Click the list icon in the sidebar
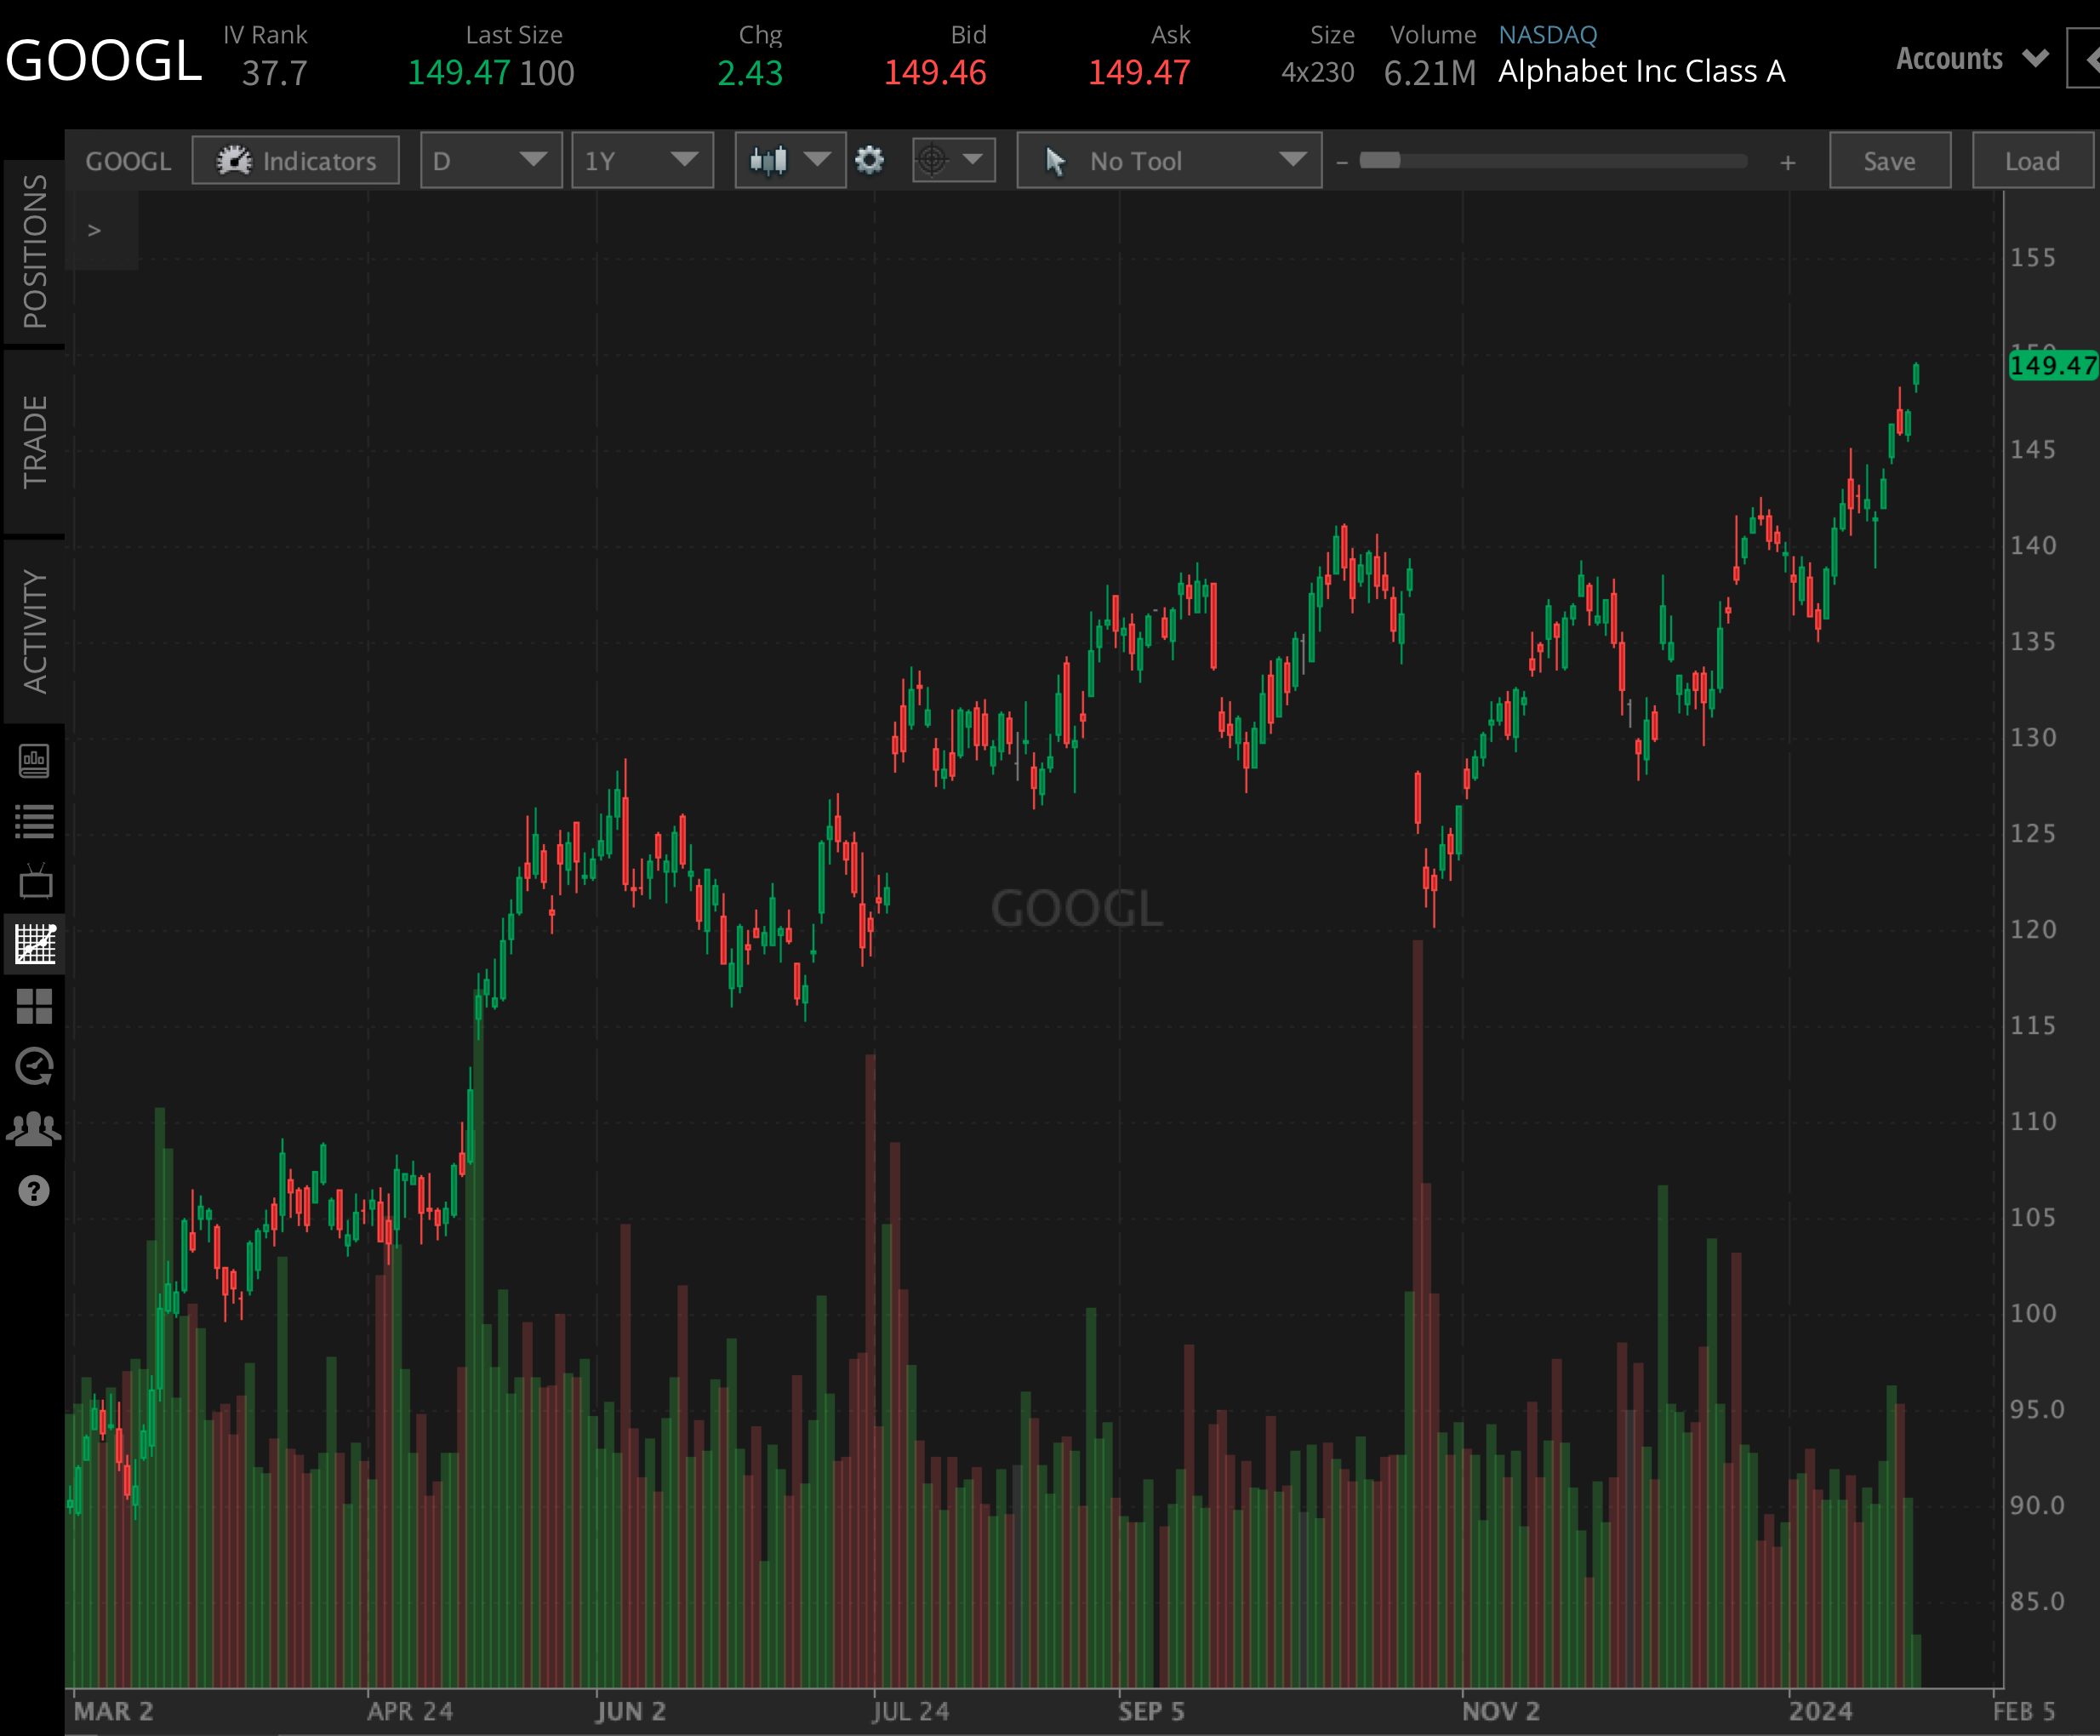This screenshot has width=2100, height=1736. [x=34, y=822]
